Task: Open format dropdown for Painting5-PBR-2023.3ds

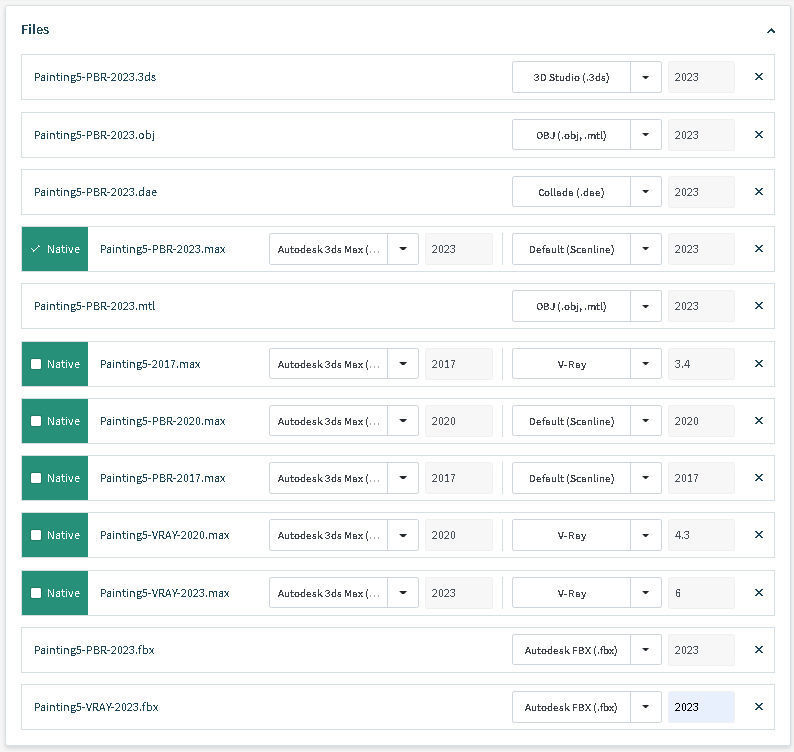Action: click(x=646, y=77)
